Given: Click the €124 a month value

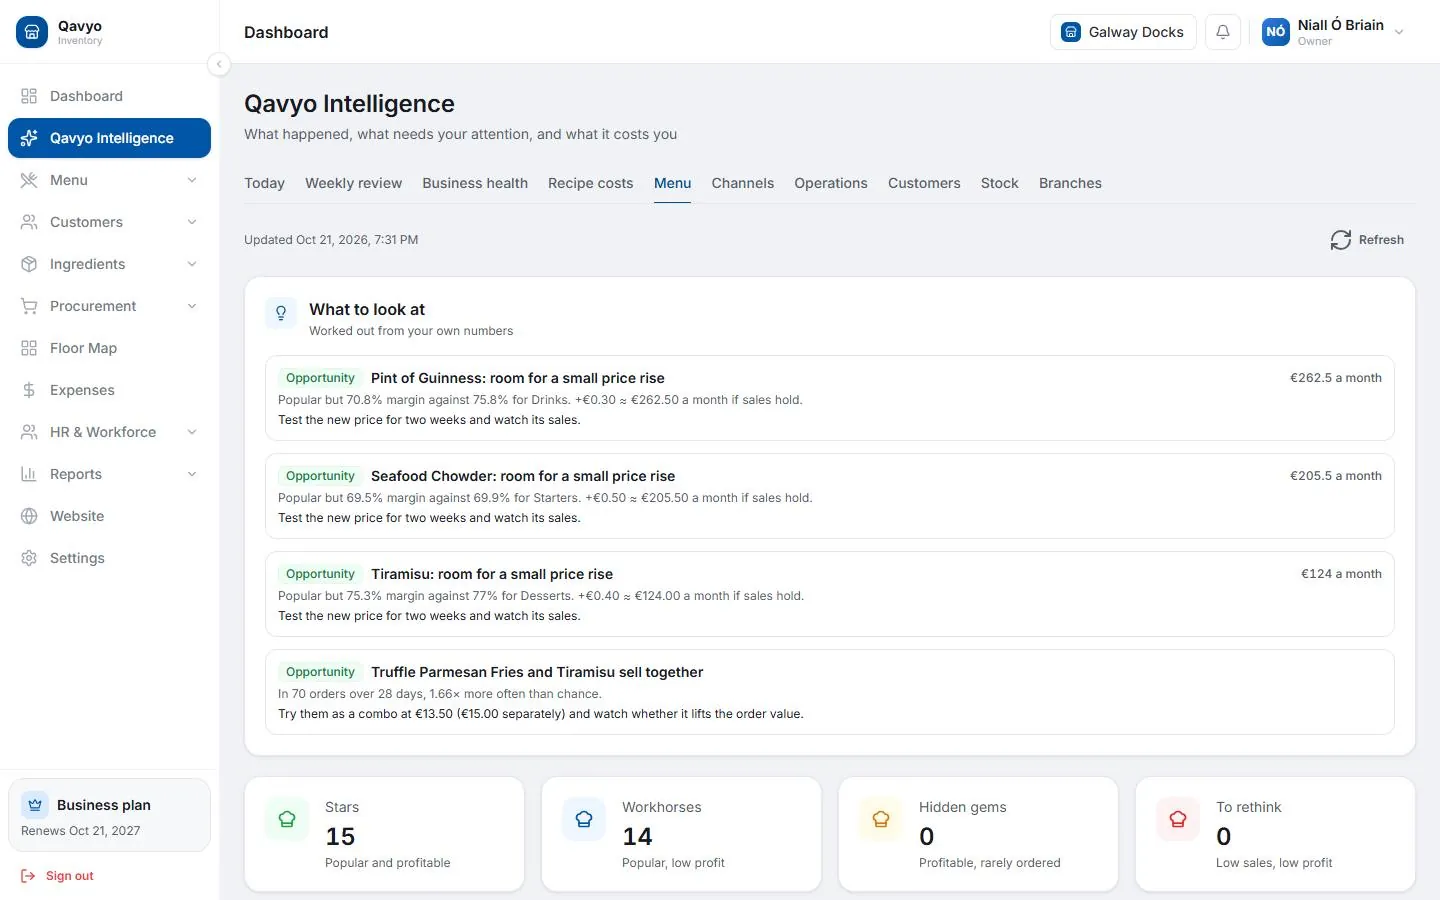Looking at the screenshot, I should click(1341, 574).
